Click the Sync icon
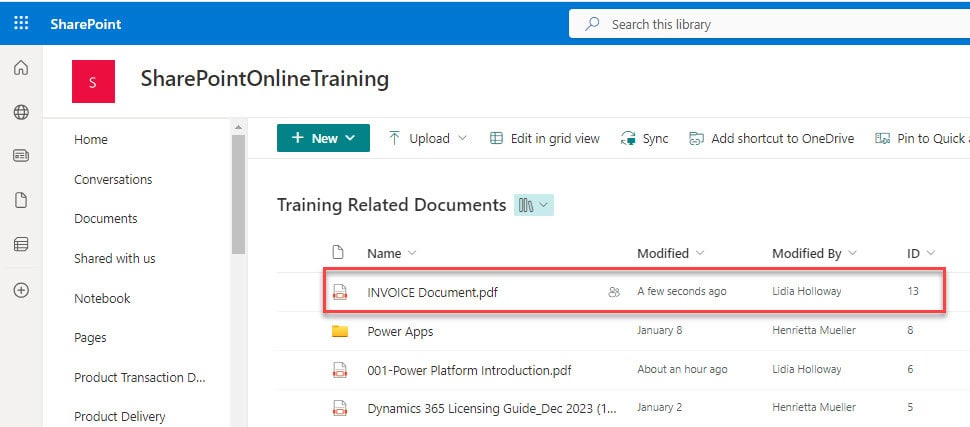The image size is (970, 427). pyautogui.click(x=629, y=138)
